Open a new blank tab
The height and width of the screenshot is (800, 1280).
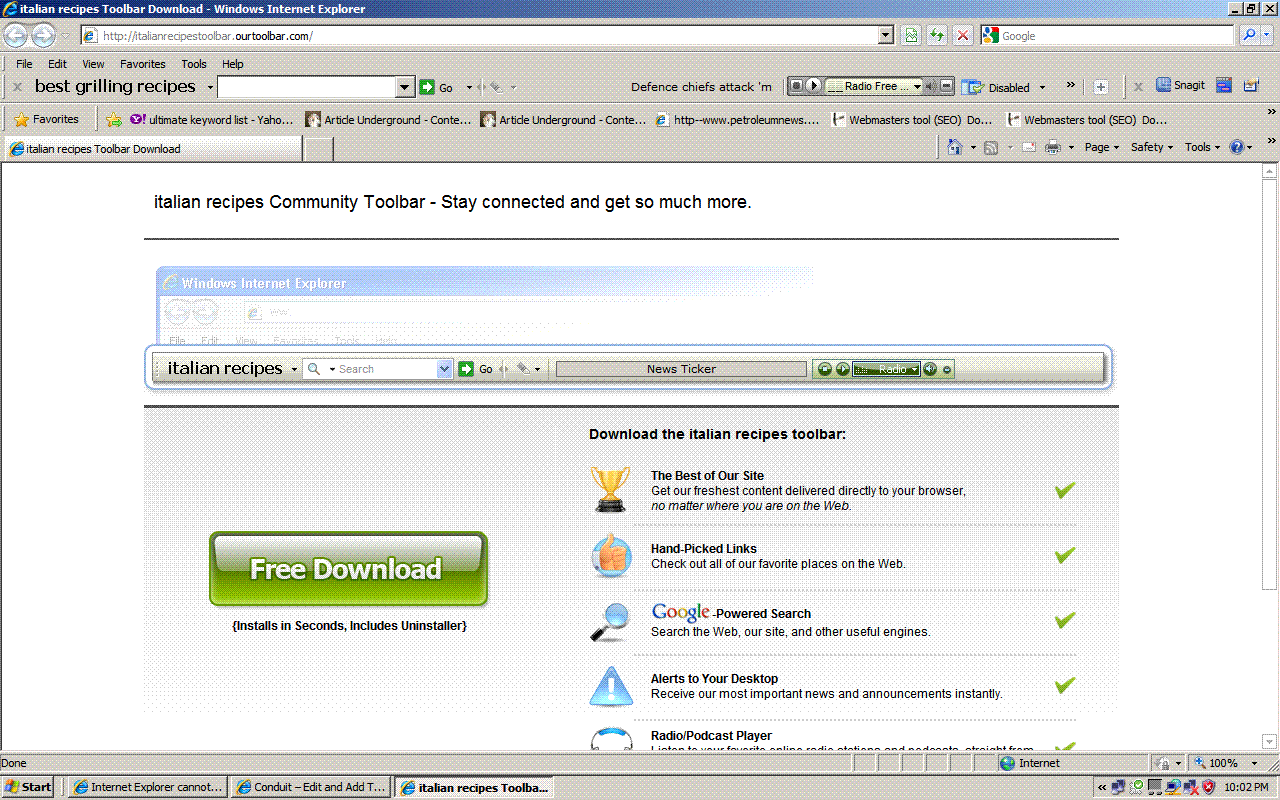(x=318, y=149)
